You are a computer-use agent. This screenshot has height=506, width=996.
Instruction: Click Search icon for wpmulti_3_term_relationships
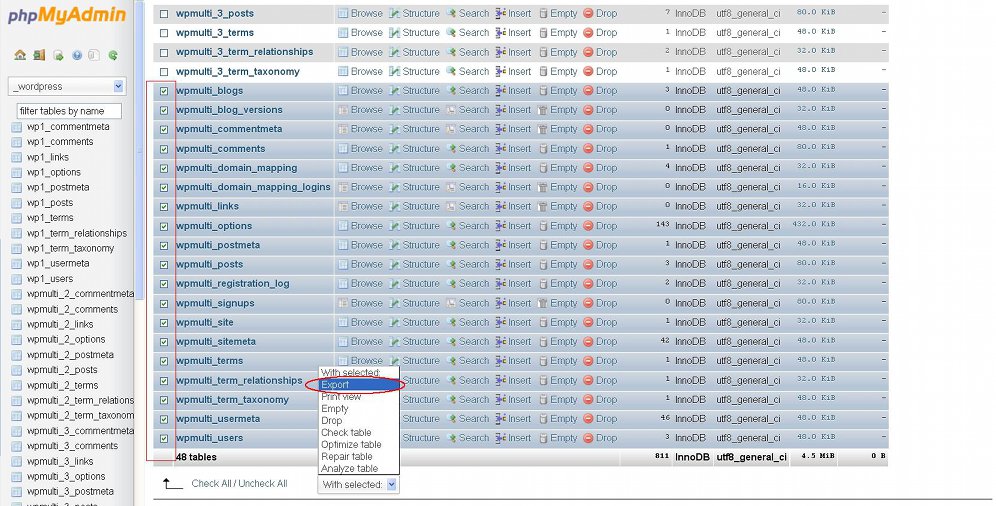(x=451, y=52)
